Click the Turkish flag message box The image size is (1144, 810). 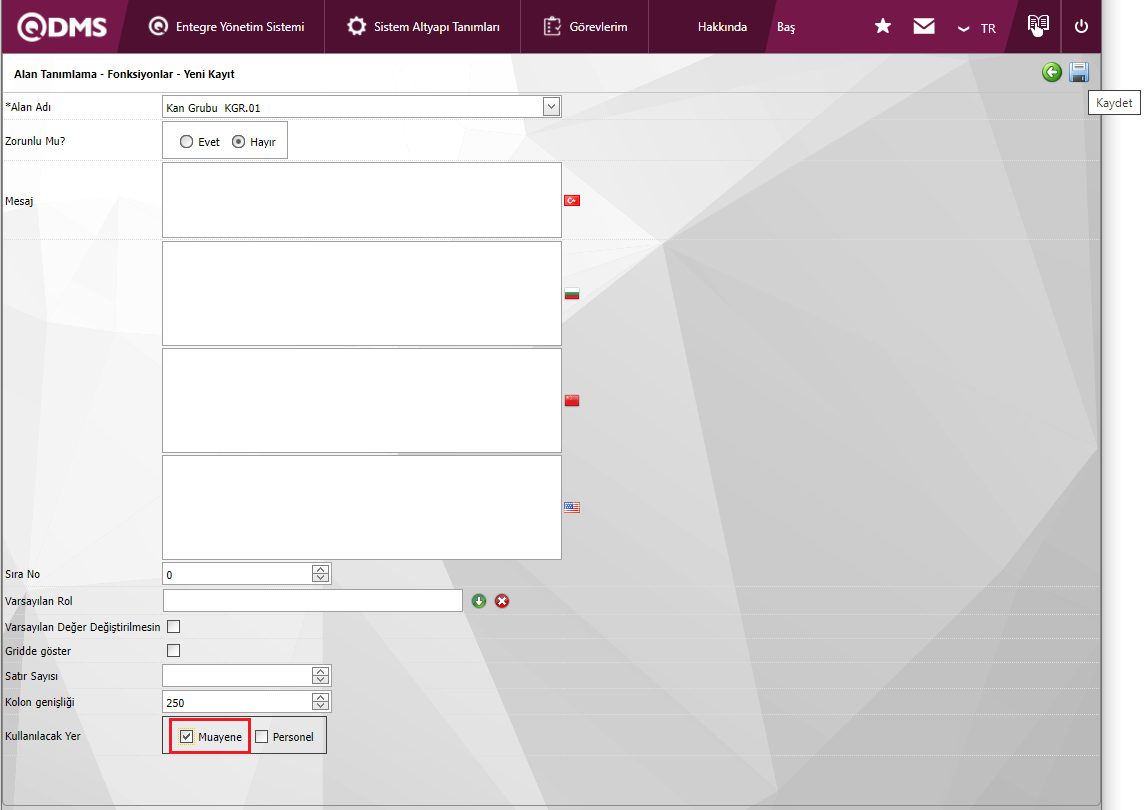click(x=362, y=200)
